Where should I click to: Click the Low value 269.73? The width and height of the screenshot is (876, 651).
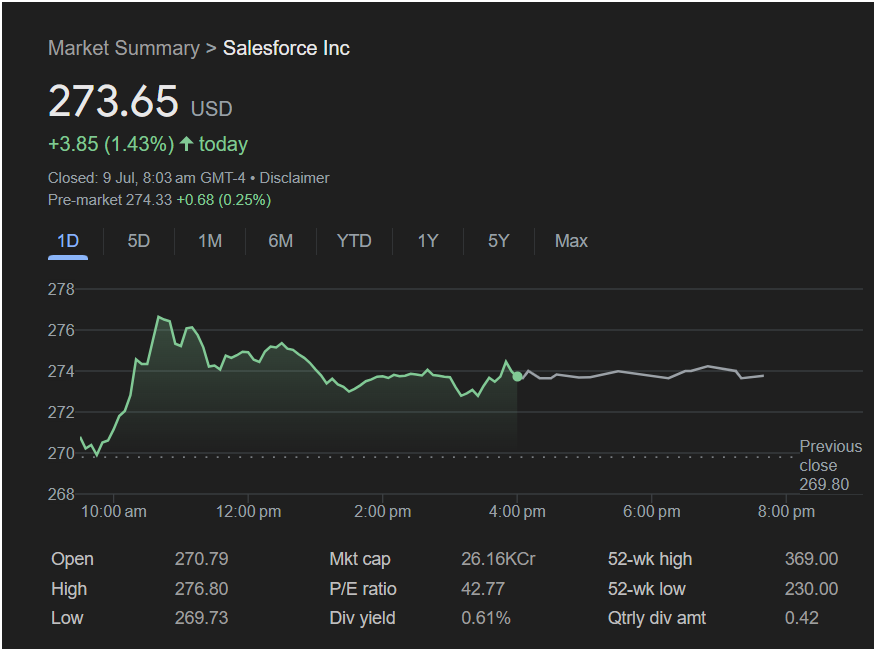tap(202, 618)
